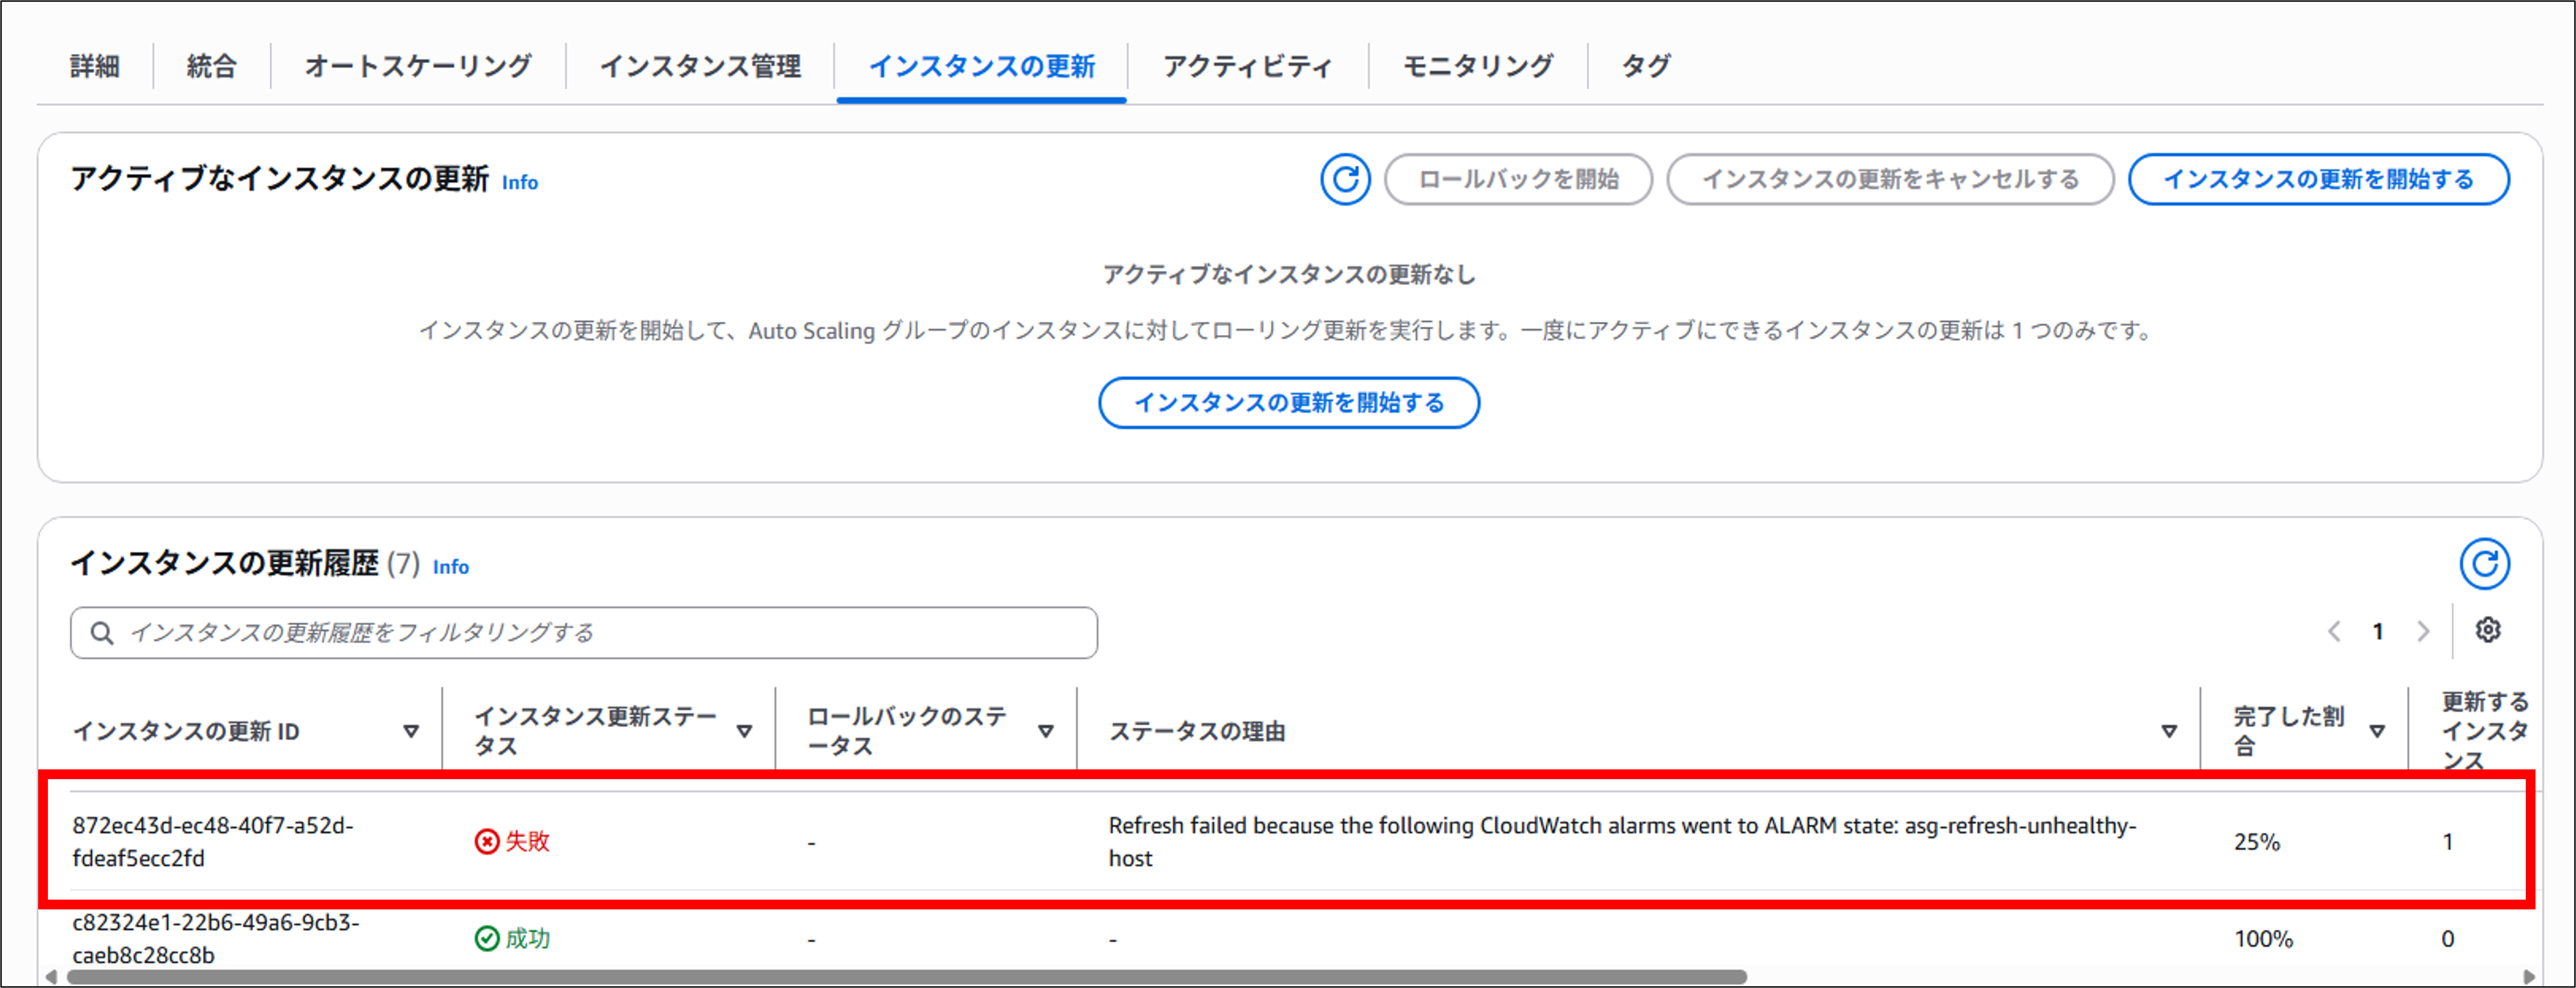The image size is (2576, 988).
Task: Switch to オートスケーリング tab
Action: [x=418, y=66]
